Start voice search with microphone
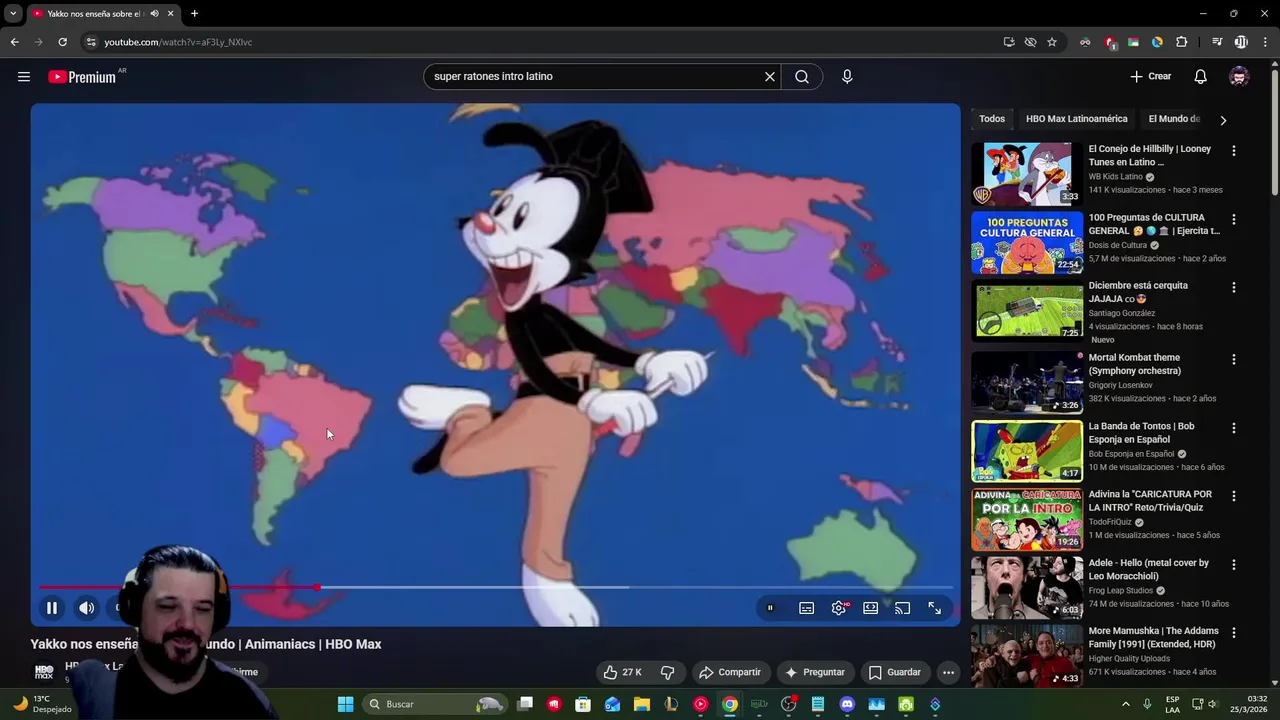The width and height of the screenshot is (1280, 720). [x=847, y=77]
